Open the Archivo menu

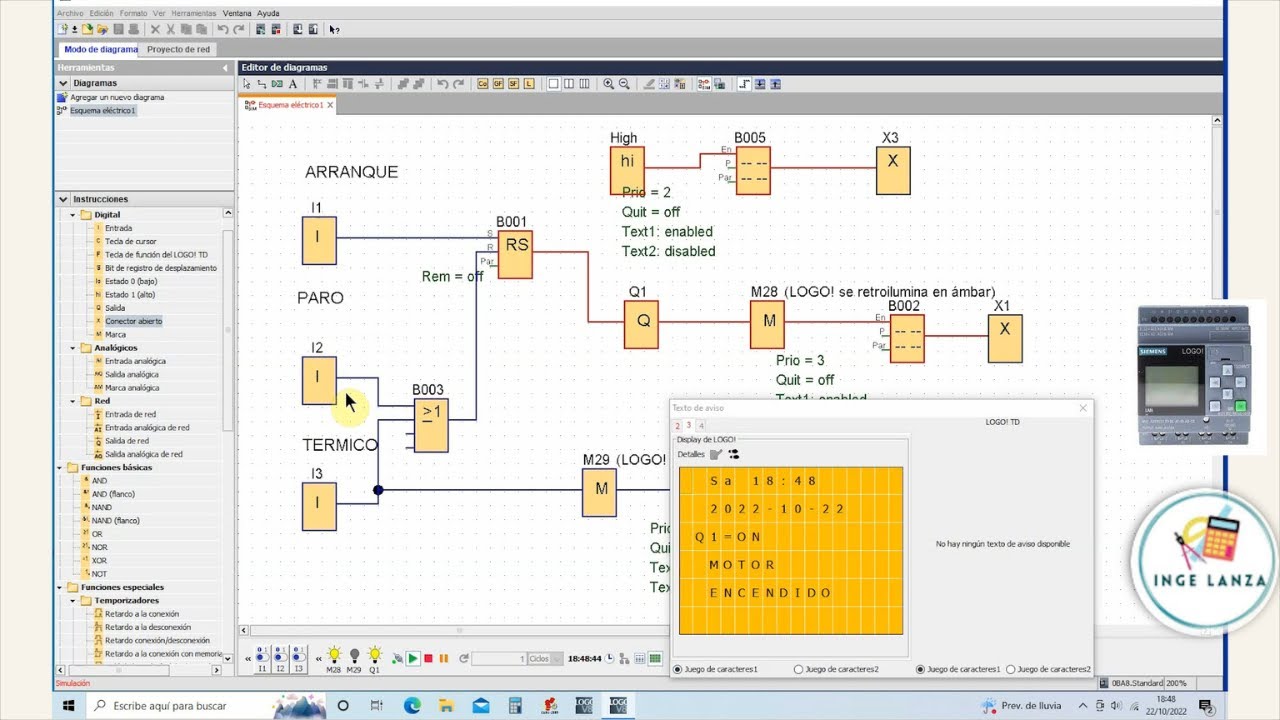(x=70, y=13)
